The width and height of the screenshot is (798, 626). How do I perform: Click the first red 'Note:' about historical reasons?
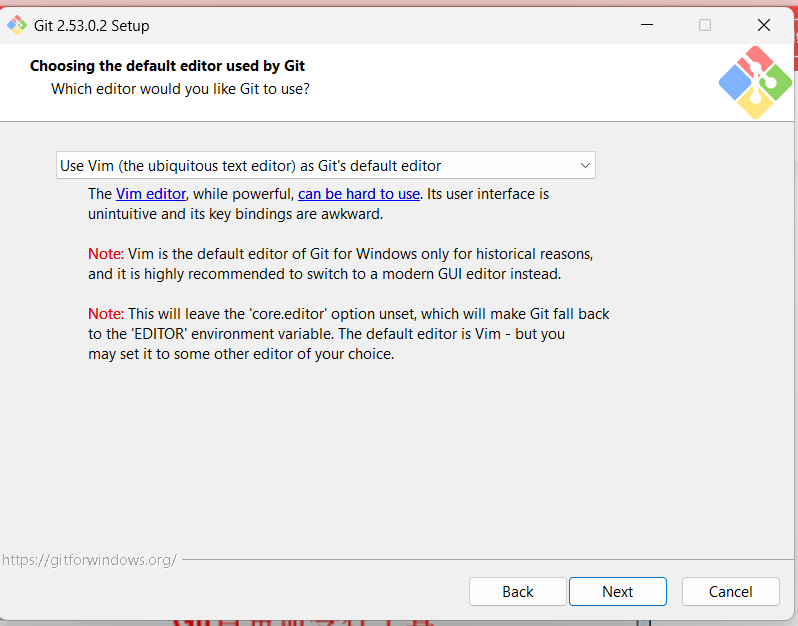coord(106,253)
